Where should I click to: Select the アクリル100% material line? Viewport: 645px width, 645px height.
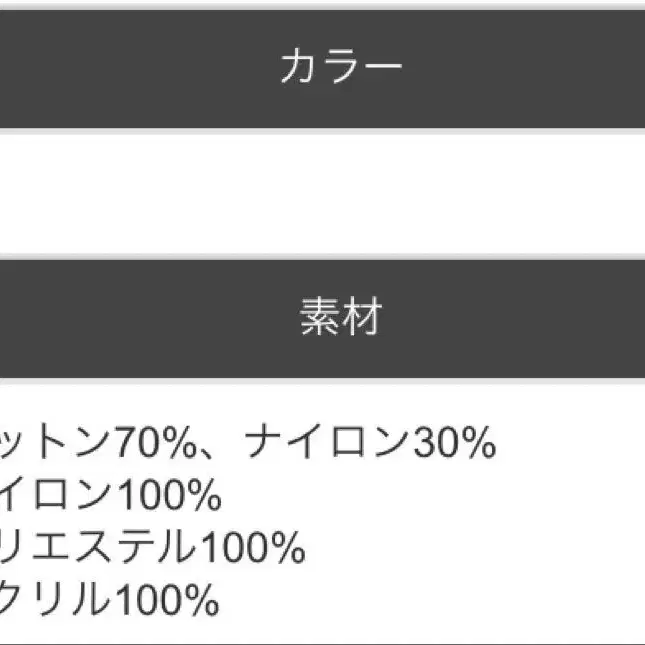[110, 600]
